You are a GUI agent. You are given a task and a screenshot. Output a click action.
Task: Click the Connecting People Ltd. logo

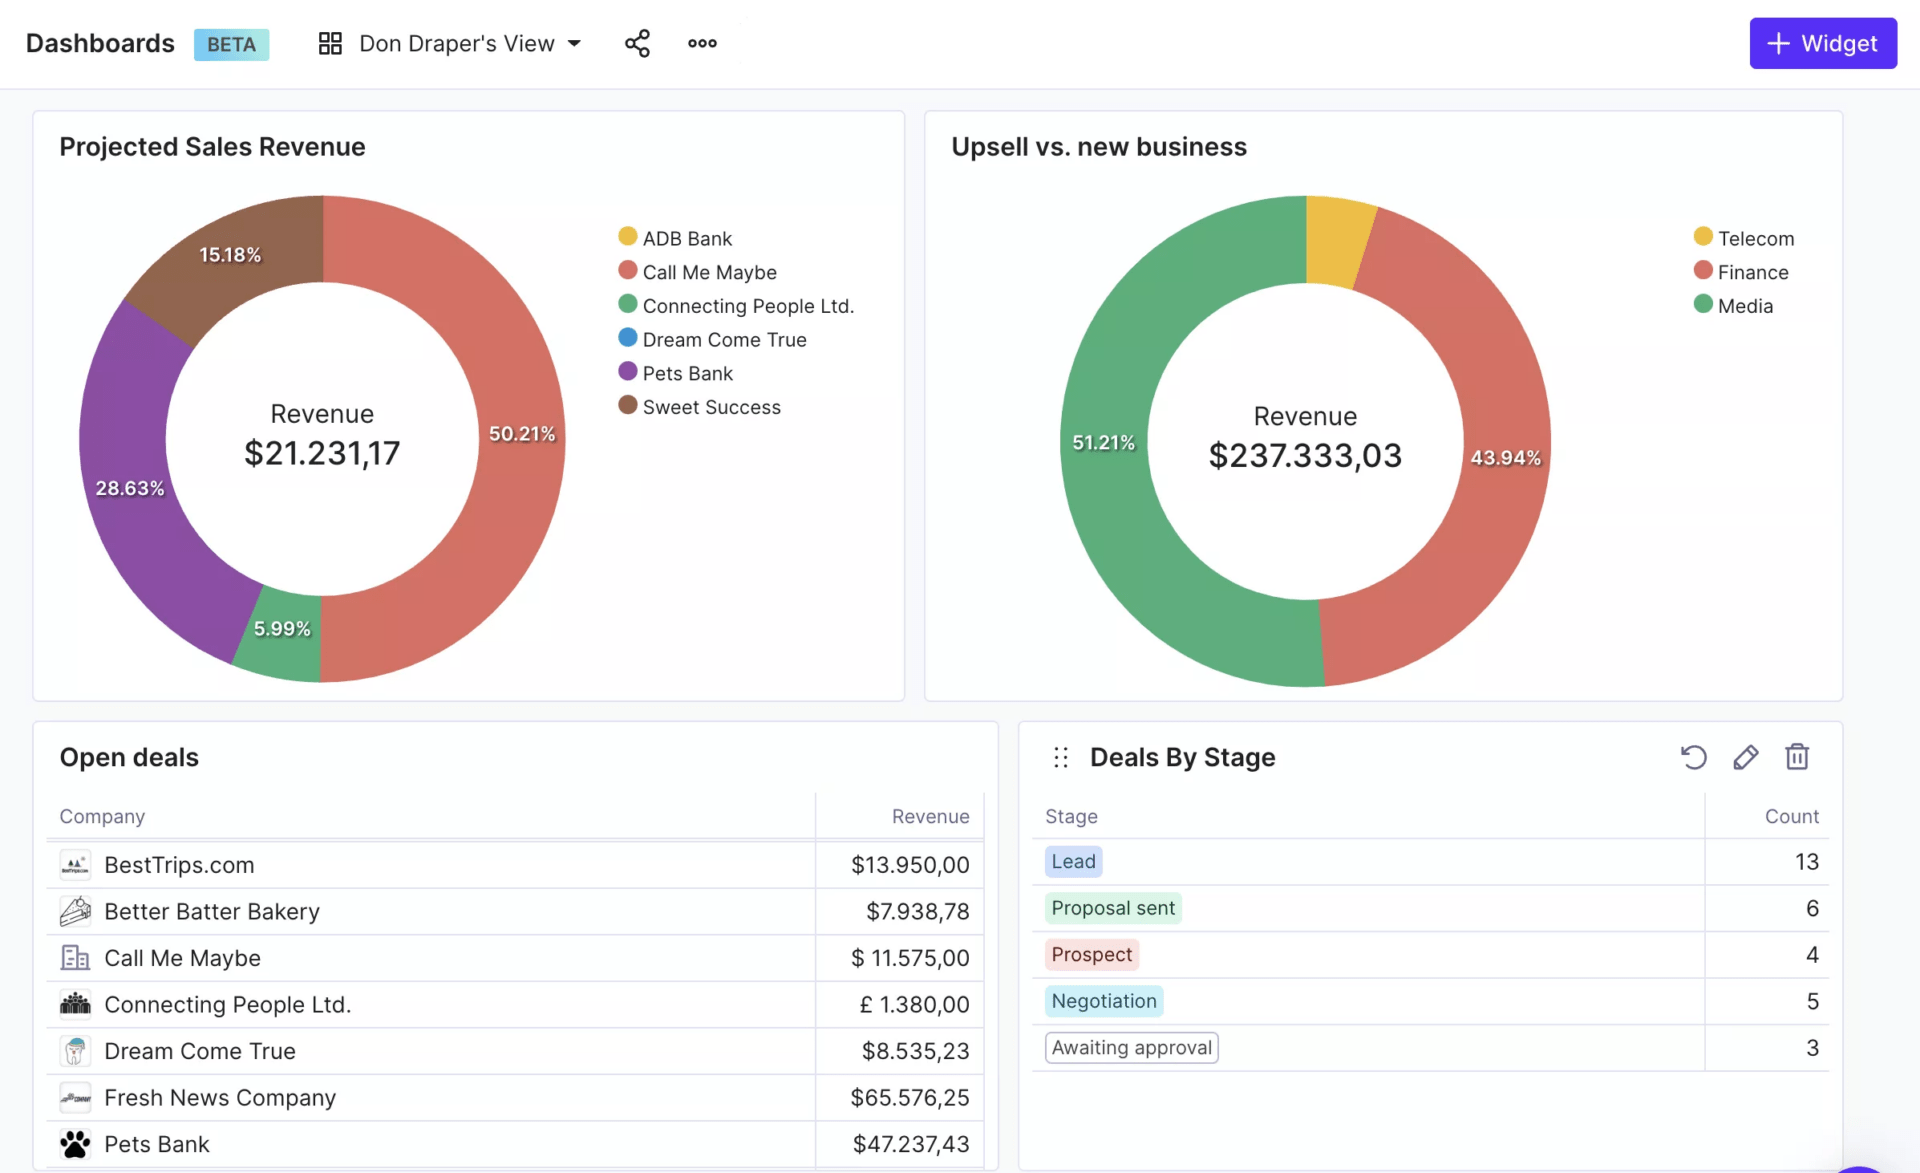[75, 1004]
